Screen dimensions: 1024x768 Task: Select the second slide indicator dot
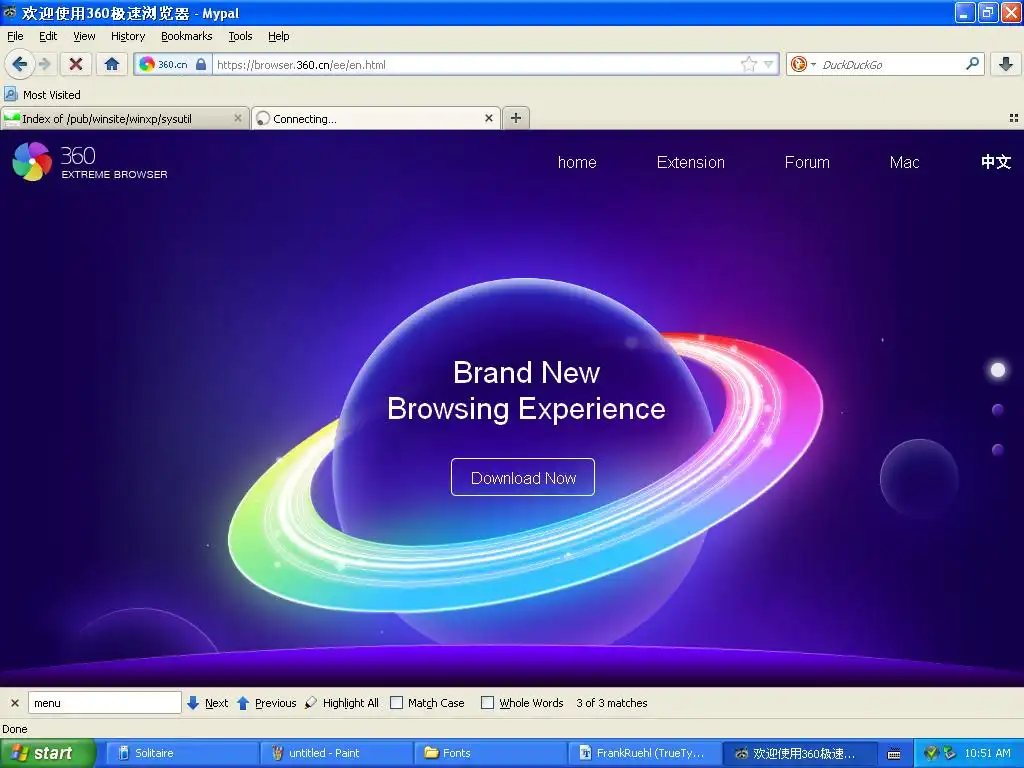[x=997, y=410]
